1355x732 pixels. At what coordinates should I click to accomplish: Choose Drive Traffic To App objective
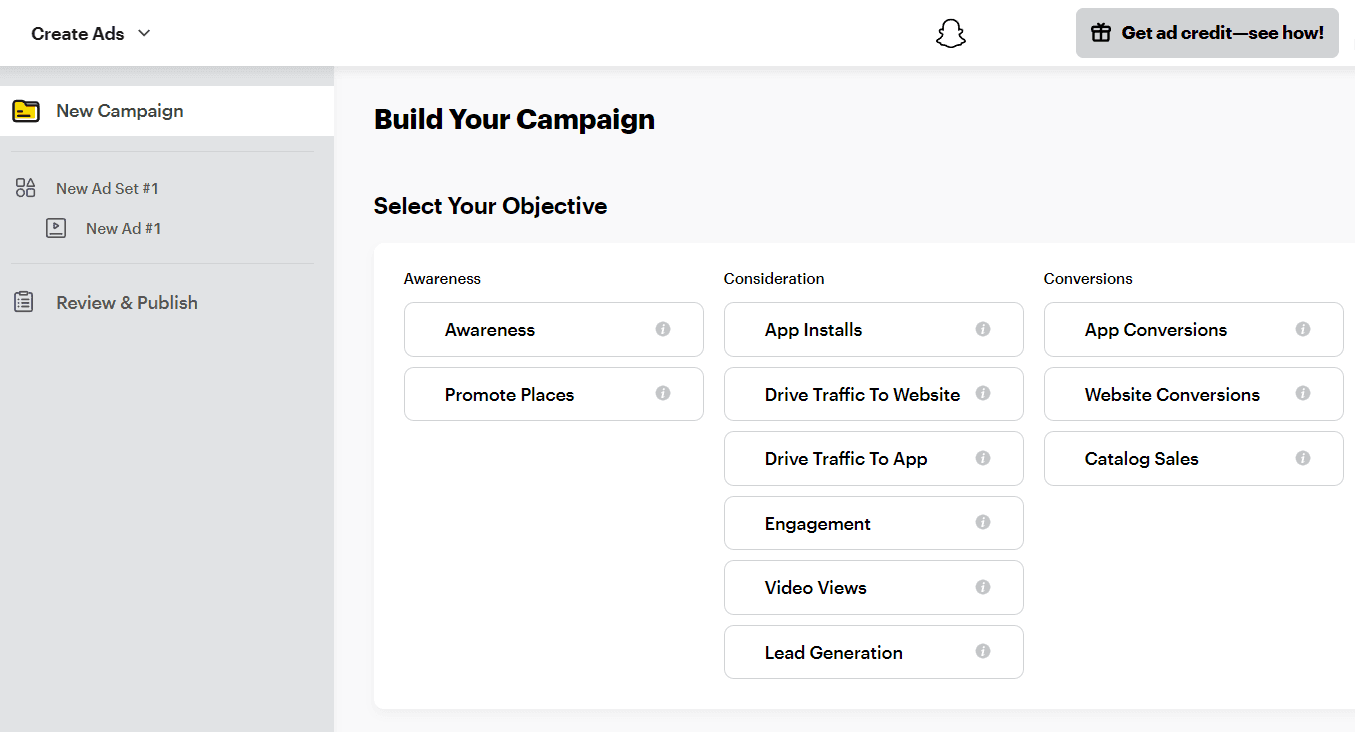(x=850, y=459)
